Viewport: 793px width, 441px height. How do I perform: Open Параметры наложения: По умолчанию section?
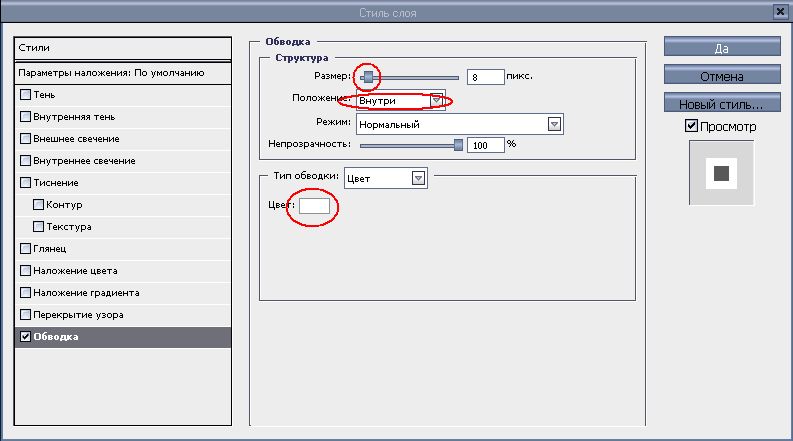pyautogui.click(x=124, y=73)
